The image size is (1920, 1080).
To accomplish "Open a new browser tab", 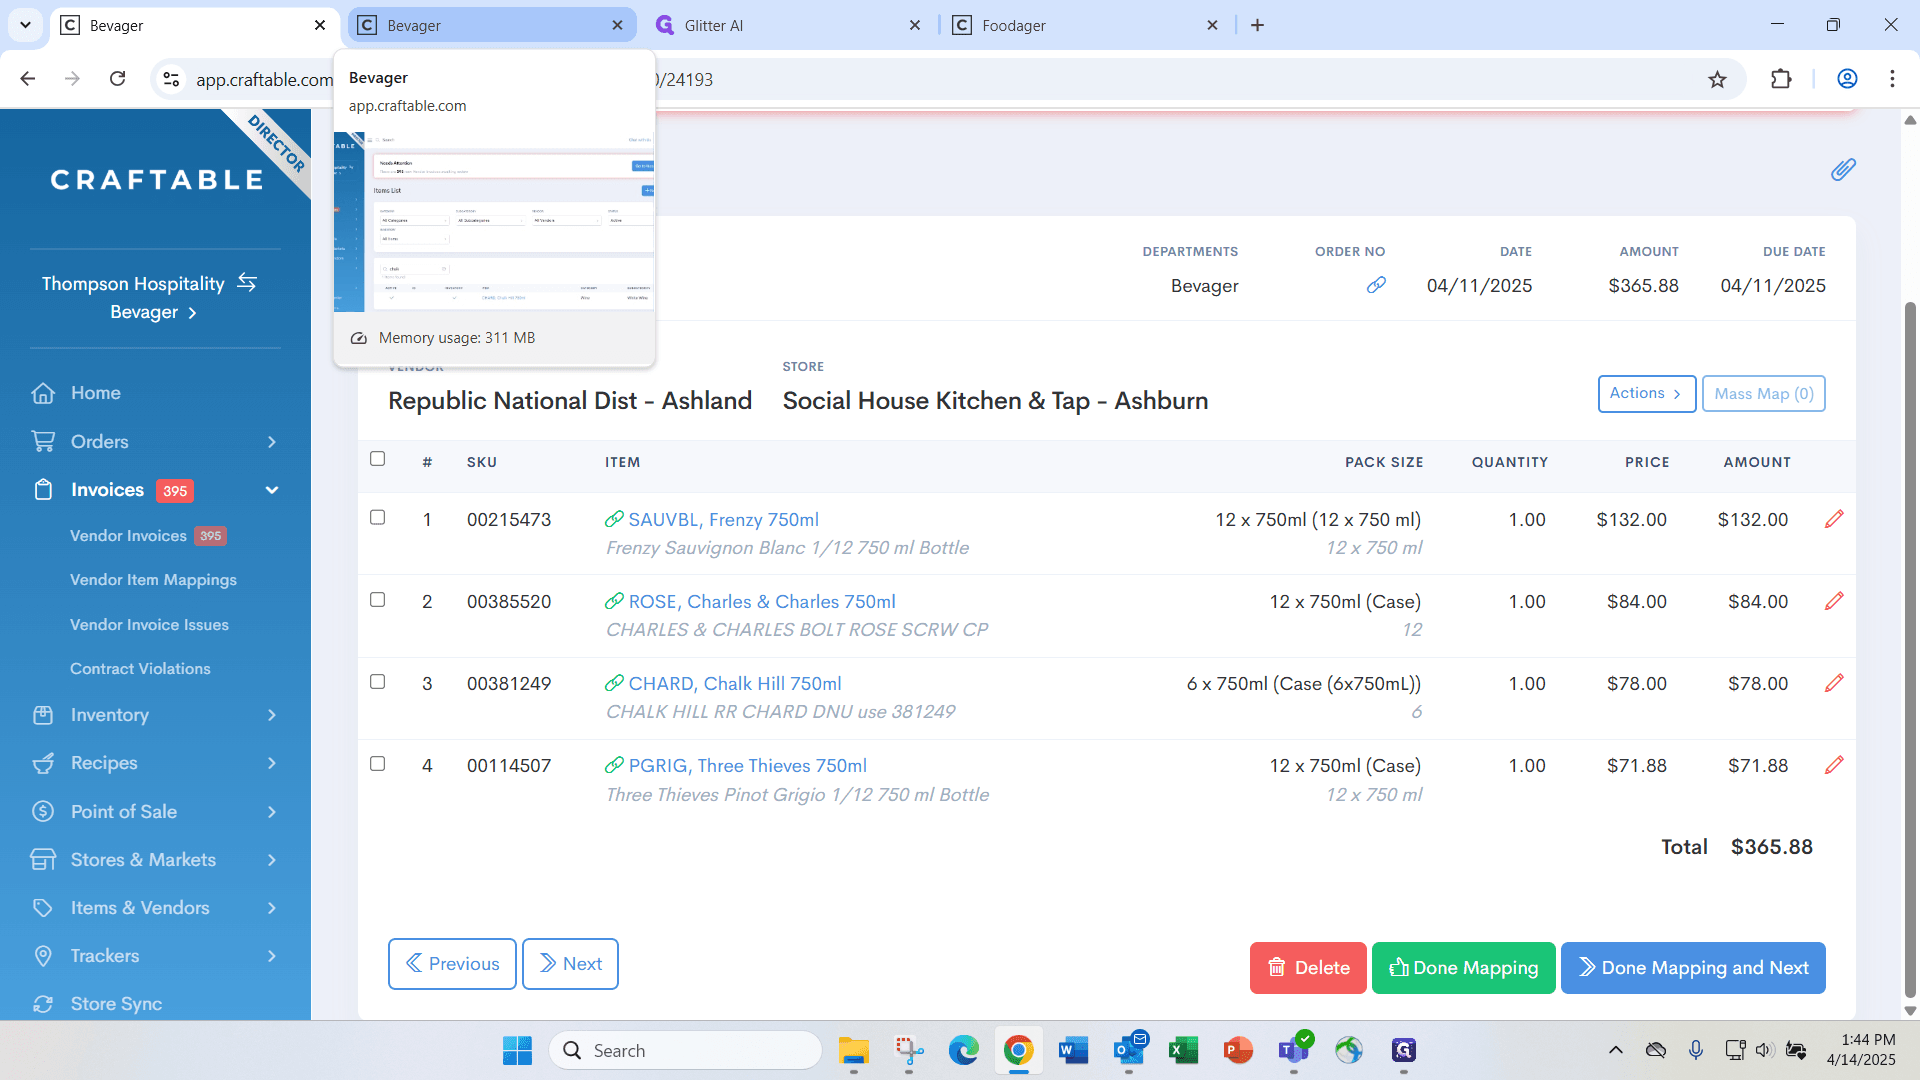I will 1257,25.
